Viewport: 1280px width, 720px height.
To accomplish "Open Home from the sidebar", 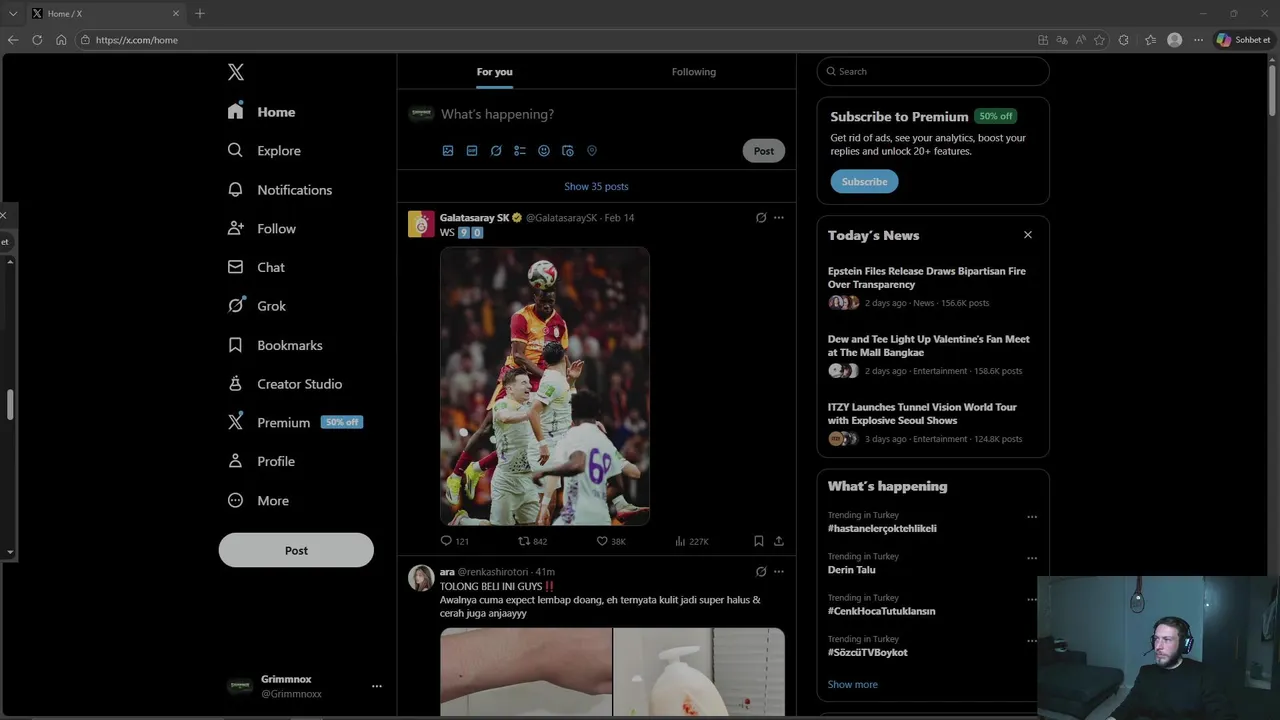I will [x=261, y=112].
